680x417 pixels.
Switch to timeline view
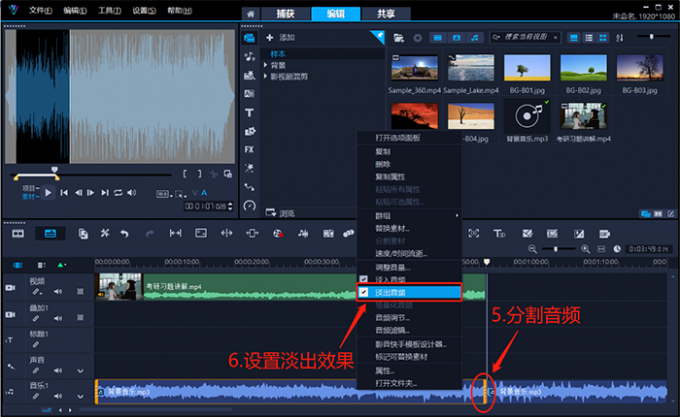(x=50, y=234)
